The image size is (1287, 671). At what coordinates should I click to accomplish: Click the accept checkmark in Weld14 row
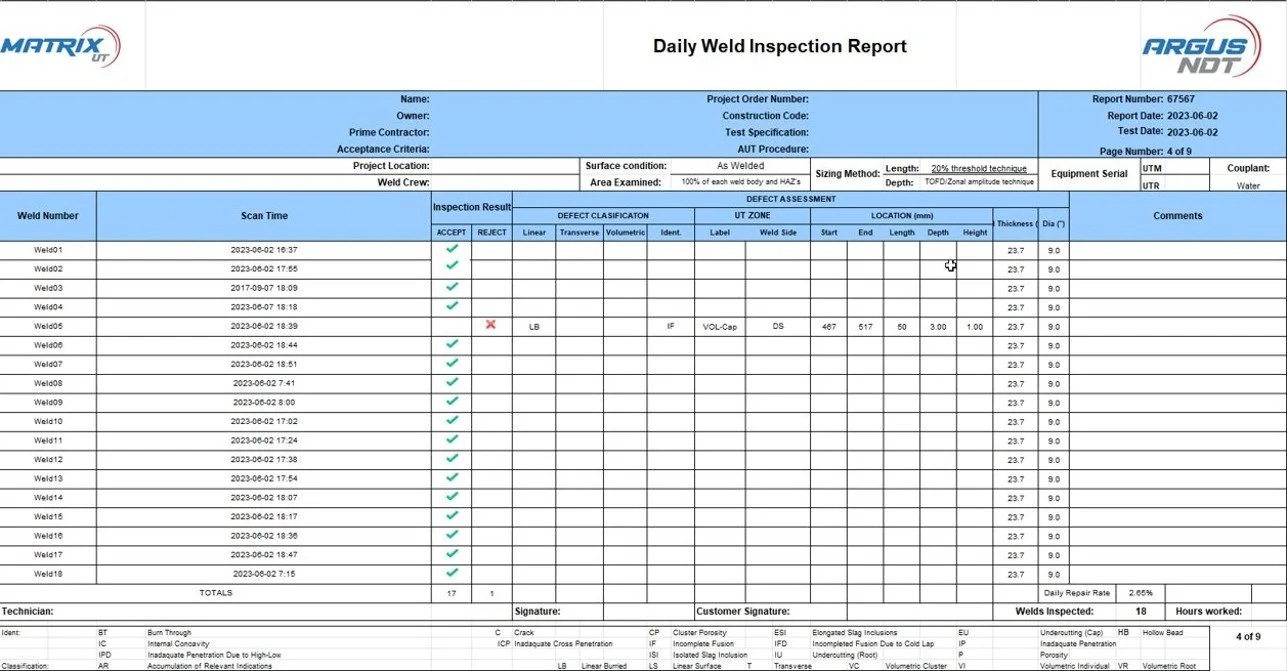[451, 495]
